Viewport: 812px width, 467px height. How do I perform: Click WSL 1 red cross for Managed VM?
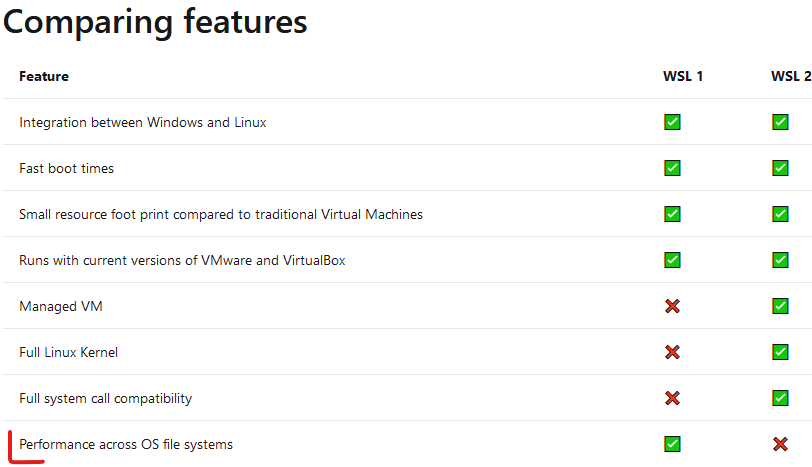point(672,306)
